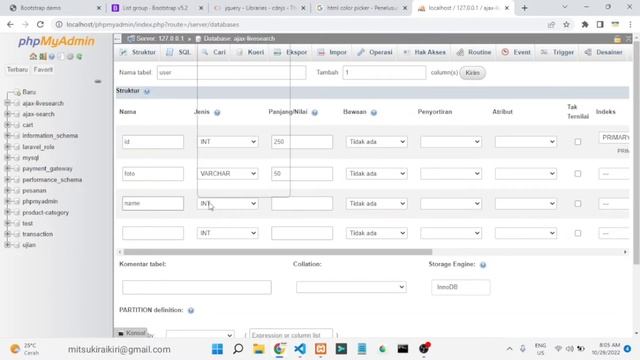The image size is (640, 360).
Task: Click the Kirim button
Action: pos(472,73)
